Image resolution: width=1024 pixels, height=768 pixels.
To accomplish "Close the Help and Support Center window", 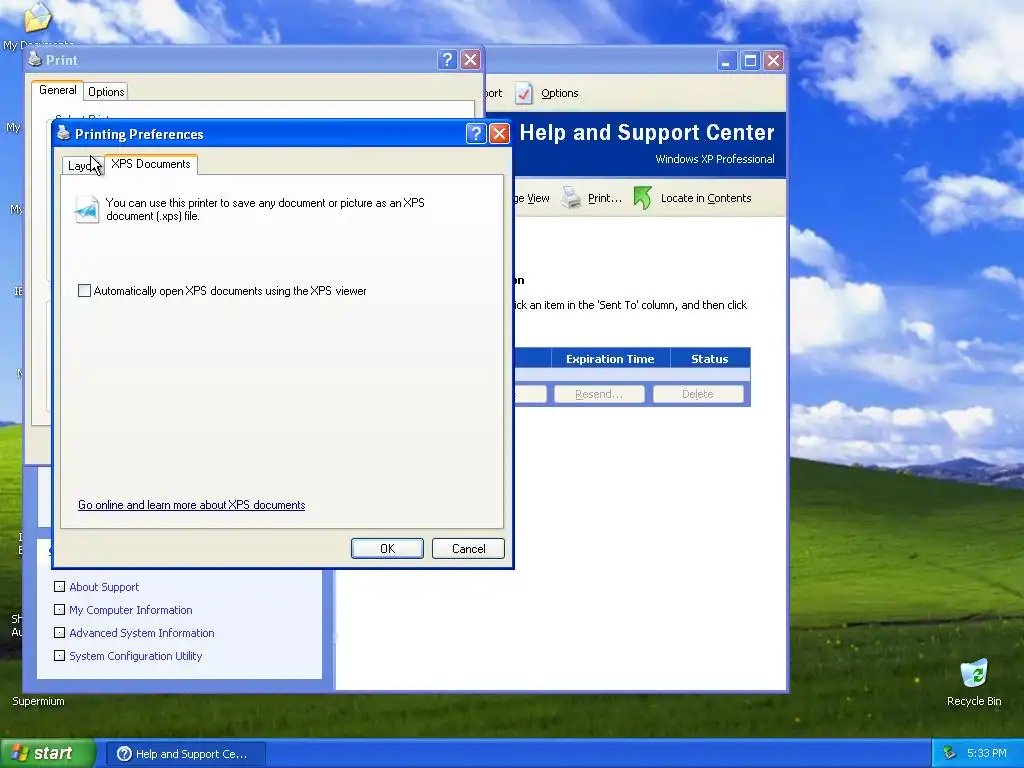I will 774,61.
